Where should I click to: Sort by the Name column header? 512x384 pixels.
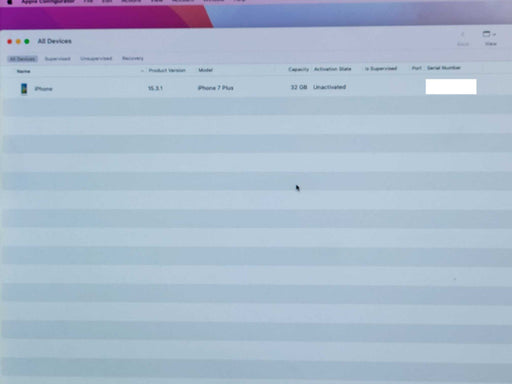[x=23, y=71]
